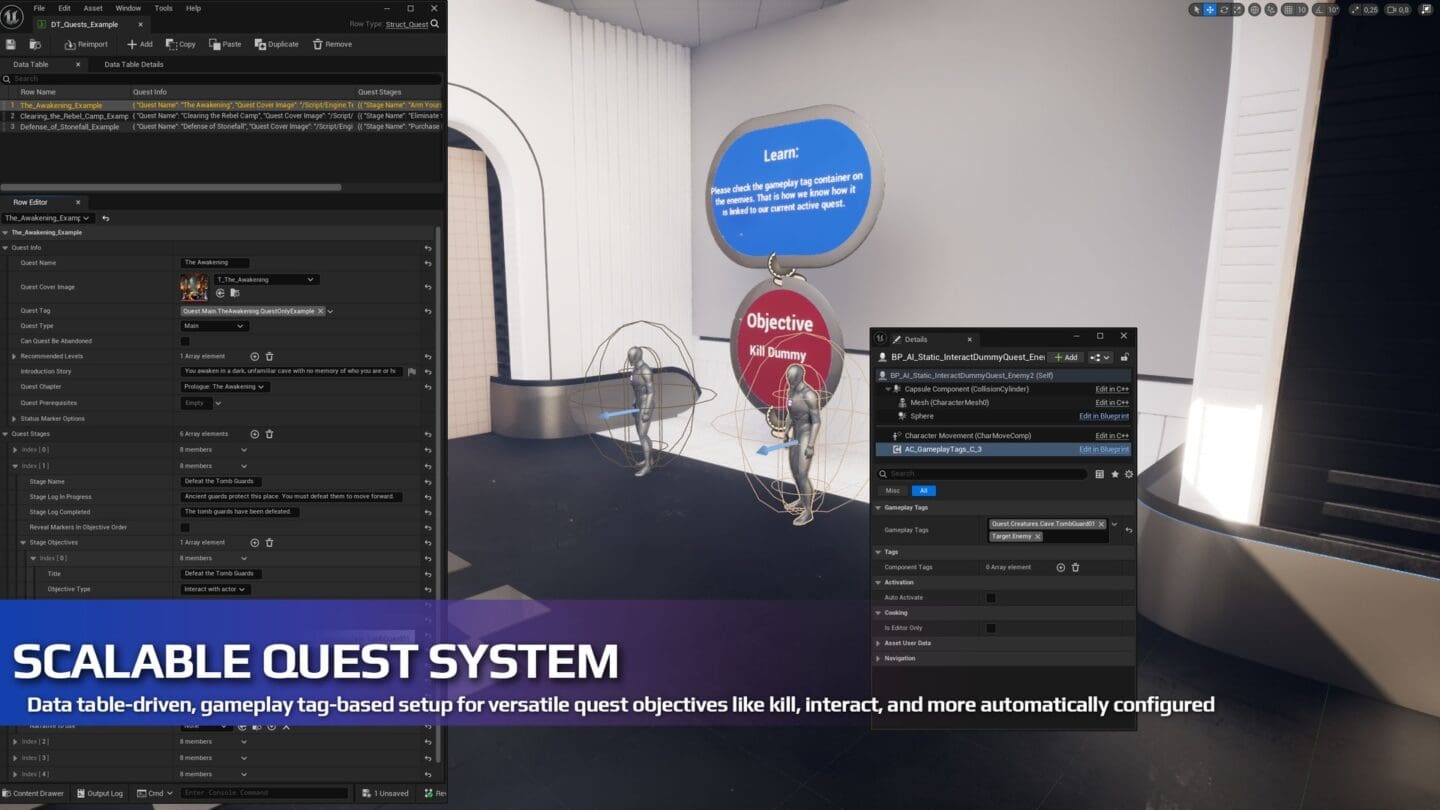Open the Quest Chapter dropdown
1440x810 pixels.
click(x=225, y=387)
